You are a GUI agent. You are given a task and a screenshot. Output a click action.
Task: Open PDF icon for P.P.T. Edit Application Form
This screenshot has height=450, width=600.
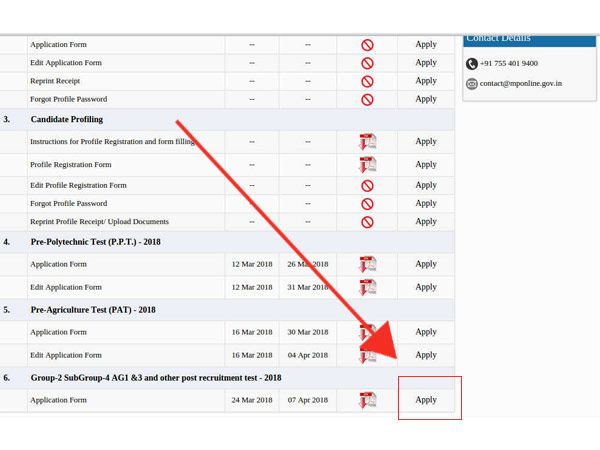tap(368, 287)
